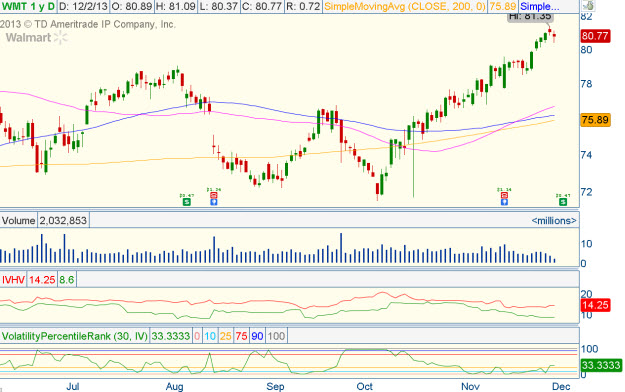The height and width of the screenshot is (392, 625).
Task: Click the Volume study label
Action: coord(18,221)
